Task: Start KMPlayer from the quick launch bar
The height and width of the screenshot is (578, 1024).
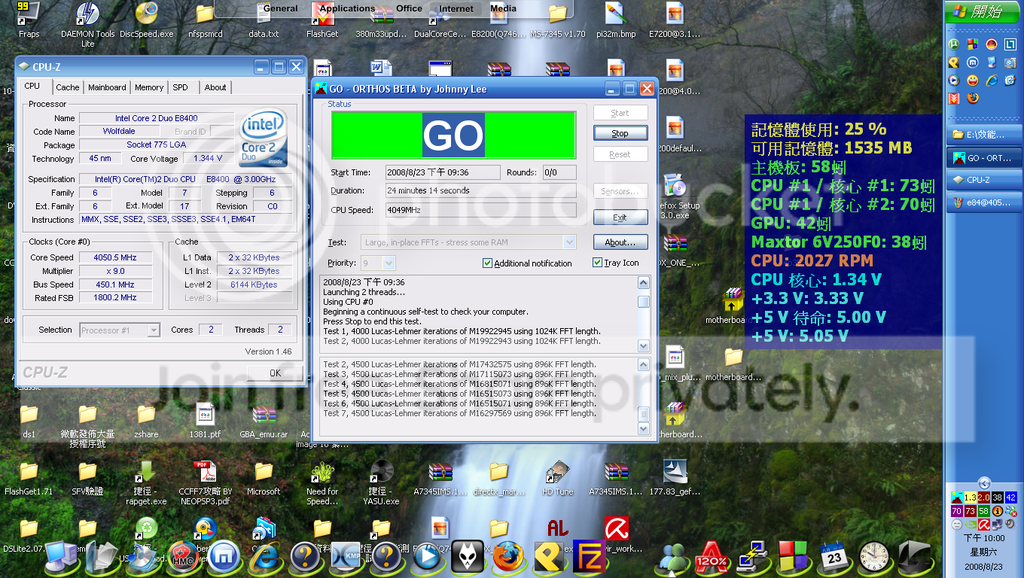Action: tap(345, 558)
